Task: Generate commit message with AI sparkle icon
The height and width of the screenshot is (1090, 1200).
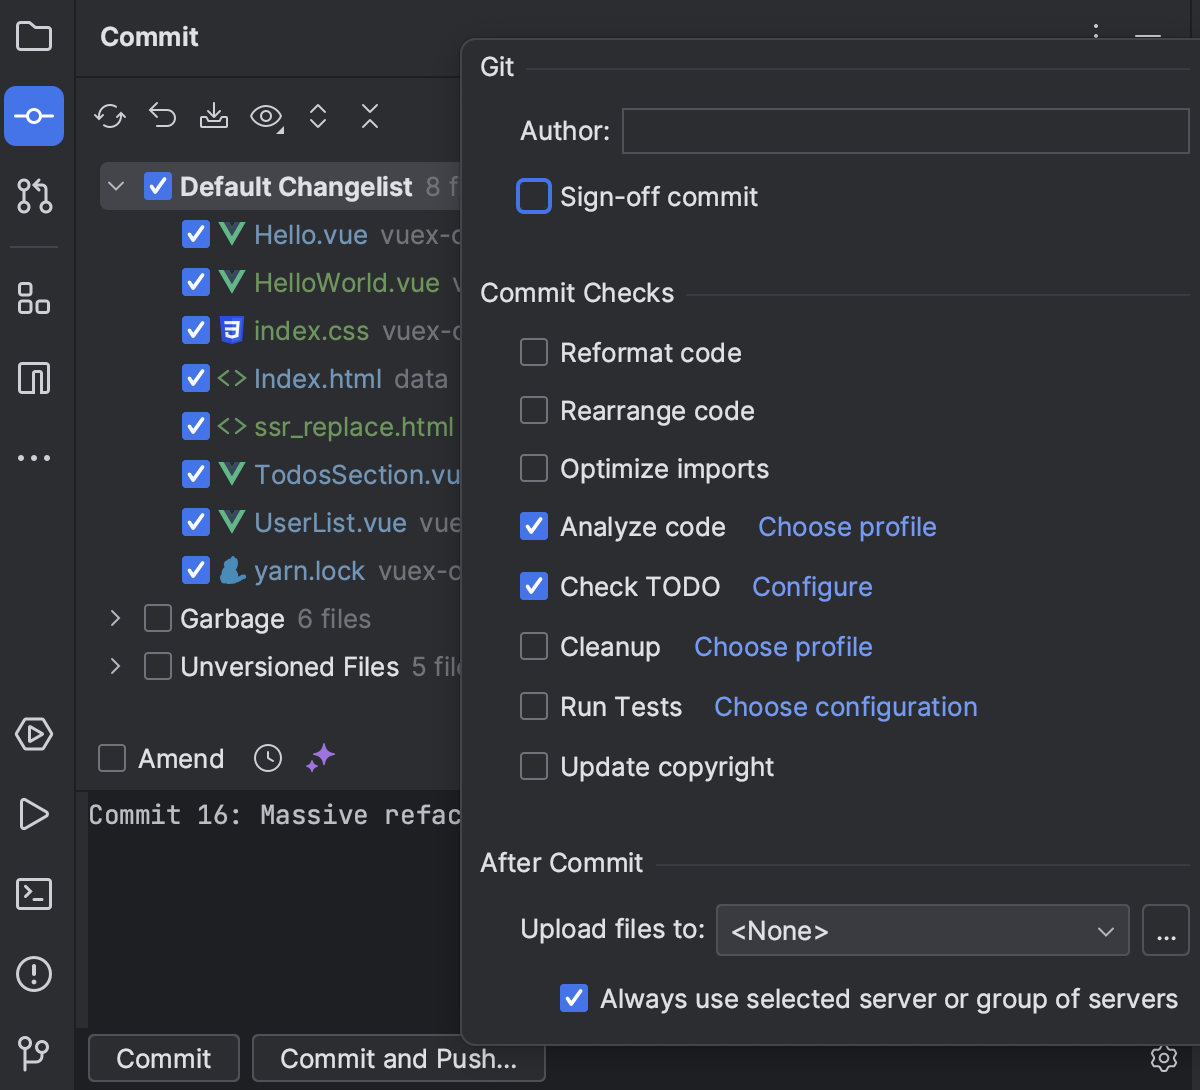Action: (x=320, y=758)
